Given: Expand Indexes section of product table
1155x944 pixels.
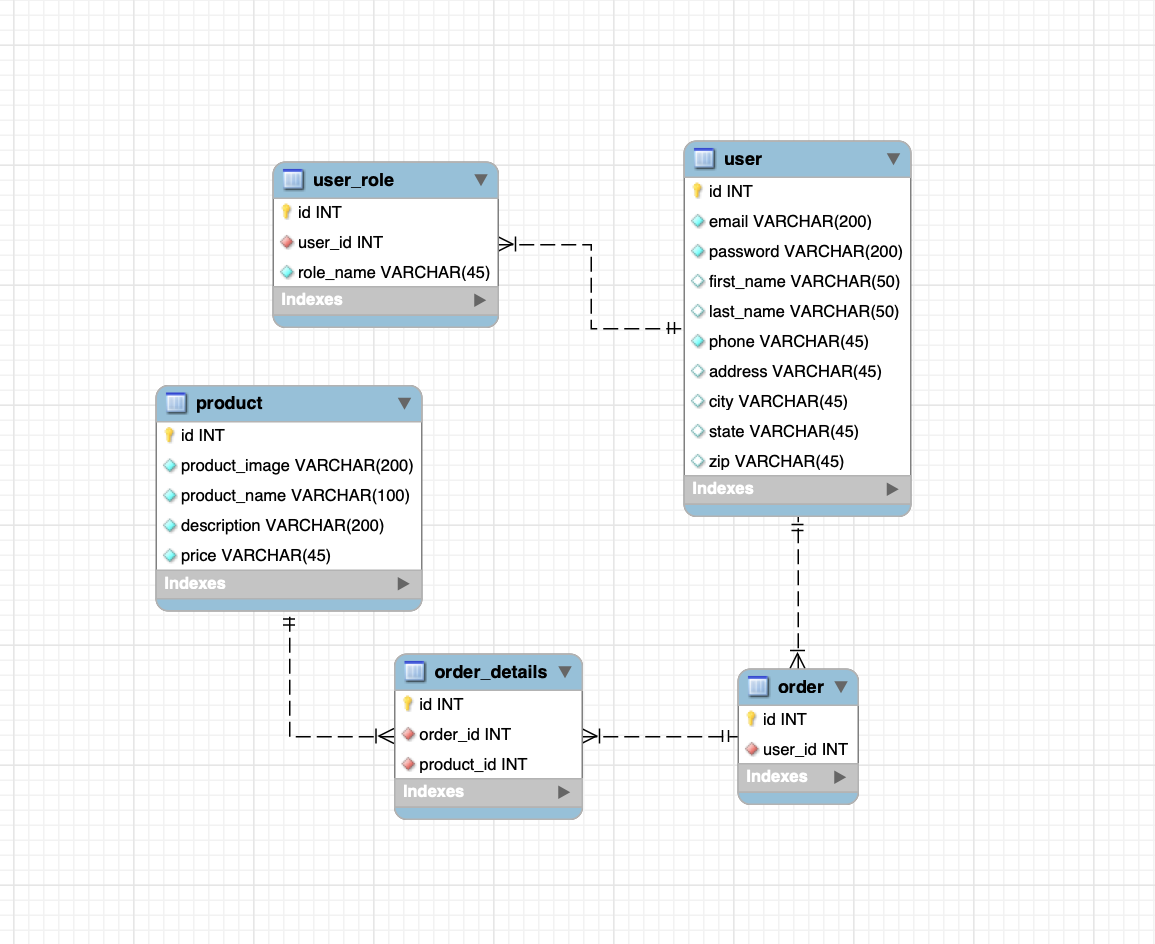Looking at the screenshot, I should [x=404, y=583].
